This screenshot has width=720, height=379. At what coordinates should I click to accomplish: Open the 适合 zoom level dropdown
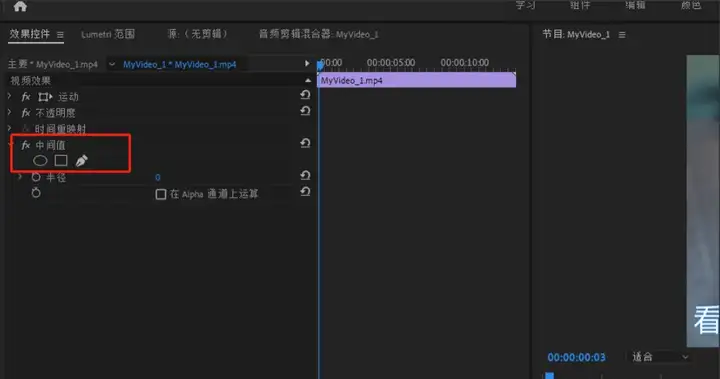659,357
